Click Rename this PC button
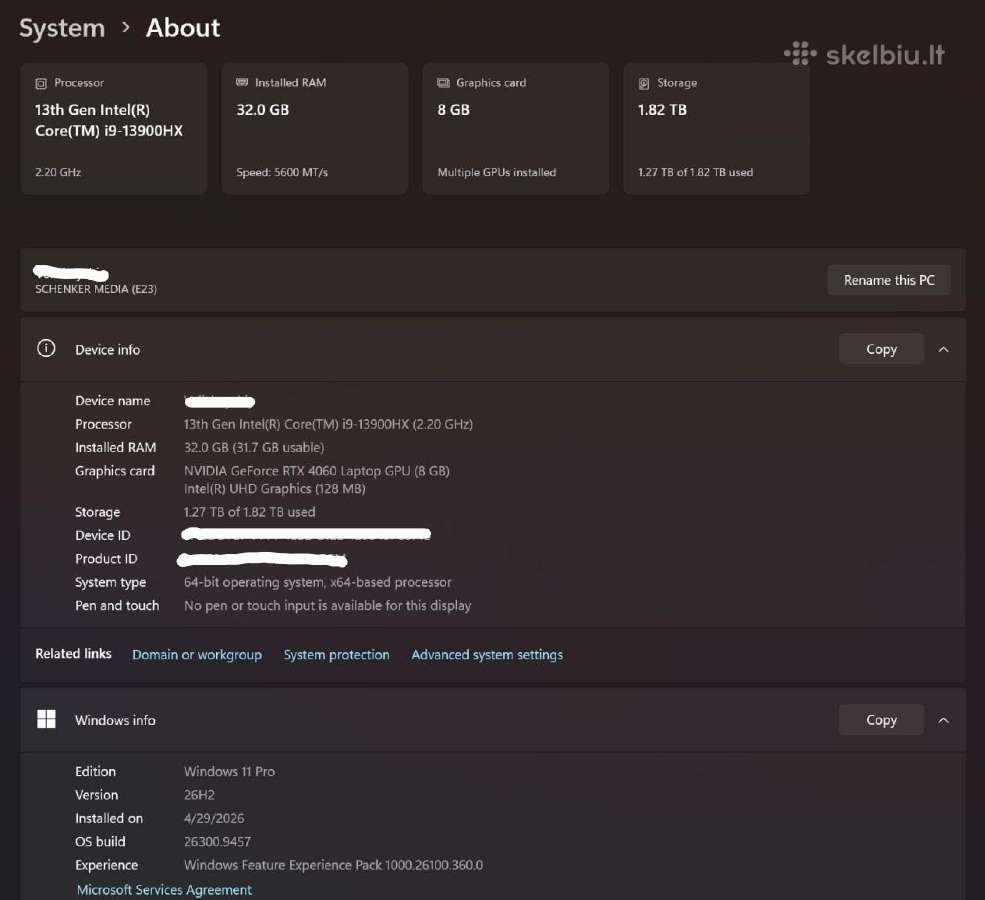The width and height of the screenshot is (985, 900). [889, 280]
